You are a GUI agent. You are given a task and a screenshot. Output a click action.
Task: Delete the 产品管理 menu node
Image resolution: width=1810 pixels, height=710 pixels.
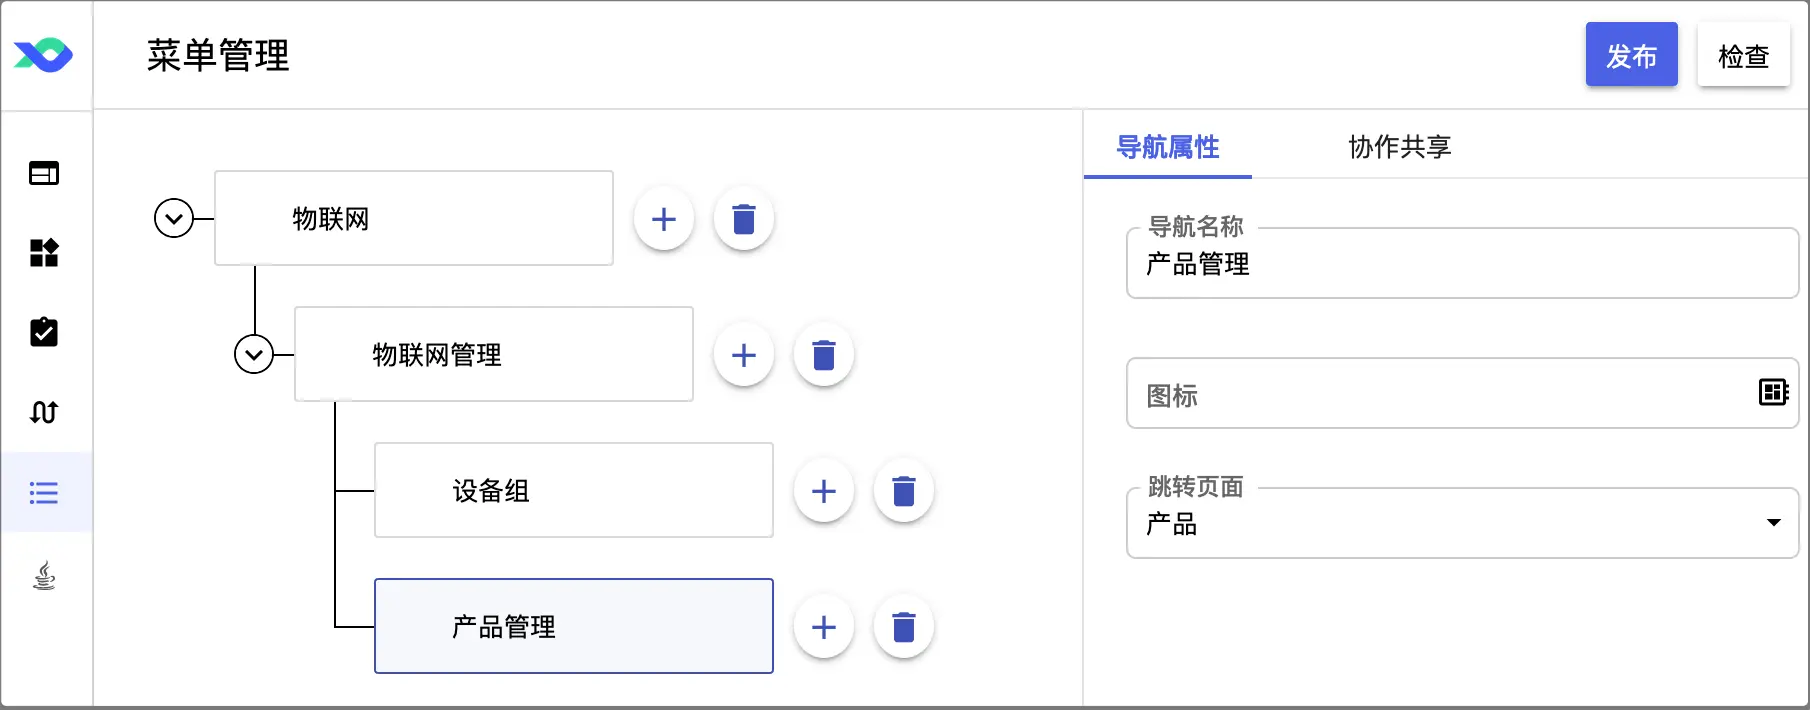[904, 627]
